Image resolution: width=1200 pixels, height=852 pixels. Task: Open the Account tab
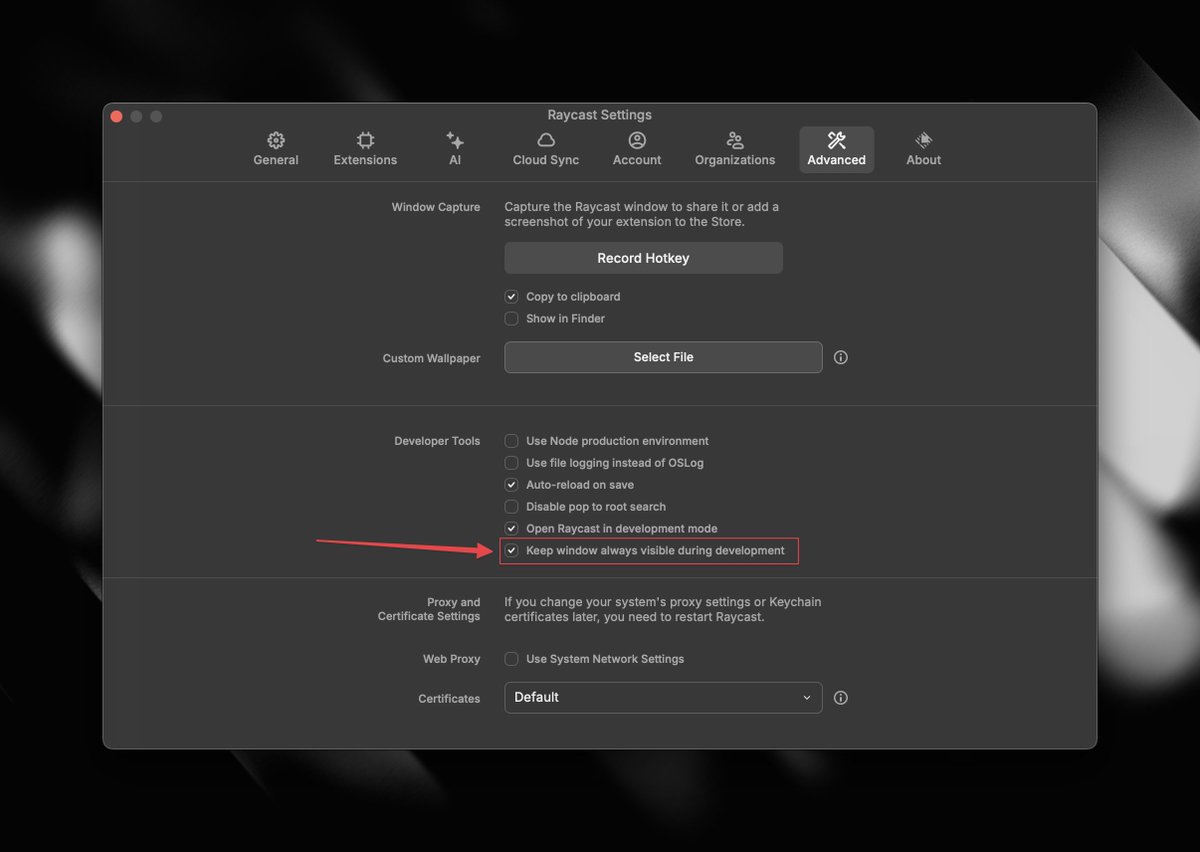[637, 149]
